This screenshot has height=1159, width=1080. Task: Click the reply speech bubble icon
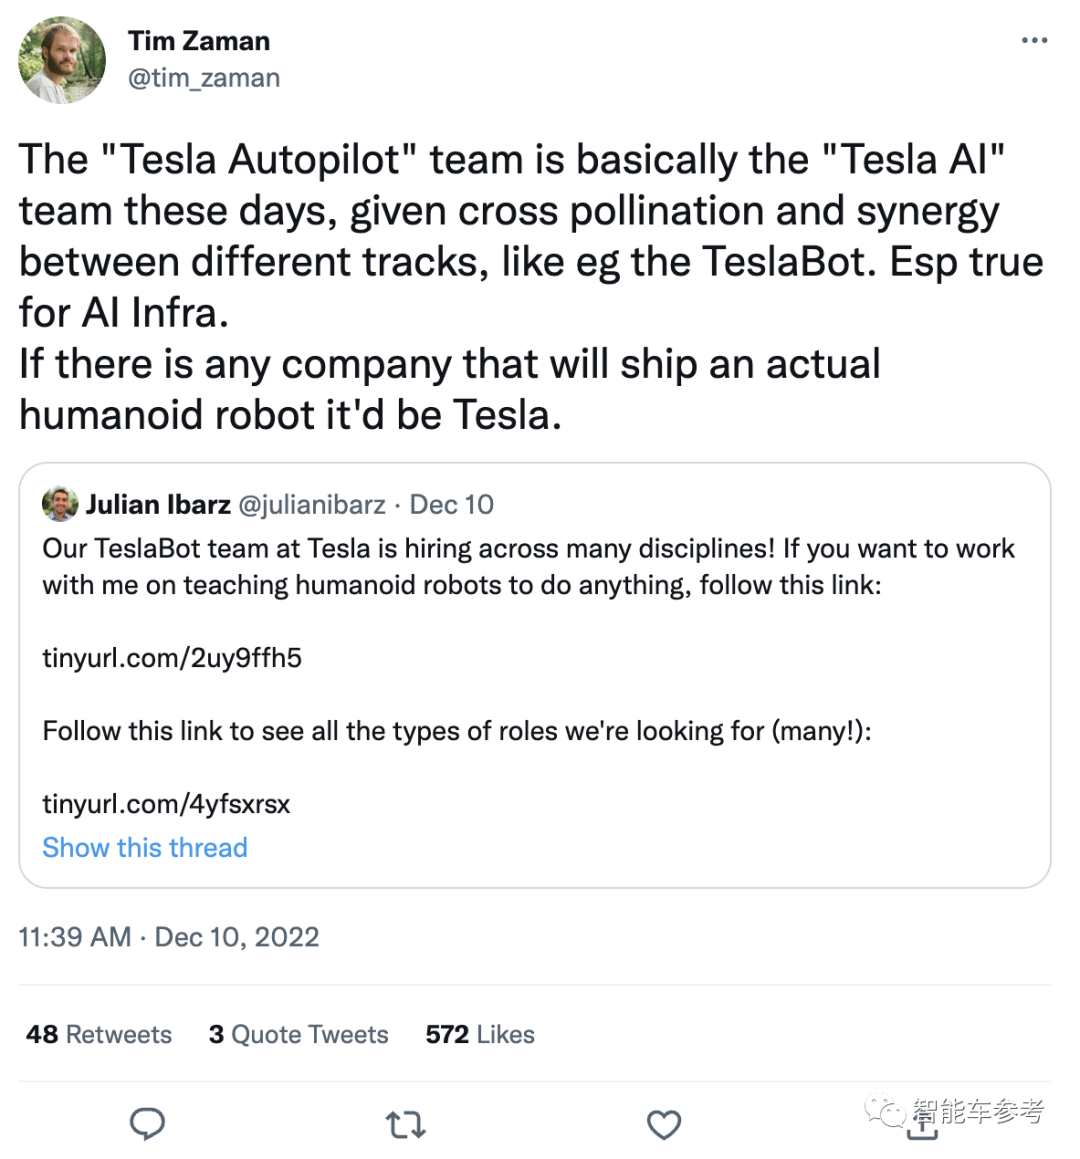pos(148,1124)
